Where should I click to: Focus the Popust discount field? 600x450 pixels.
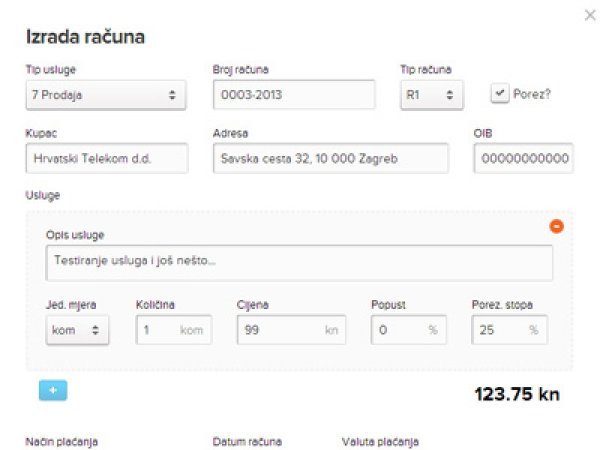pos(408,330)
